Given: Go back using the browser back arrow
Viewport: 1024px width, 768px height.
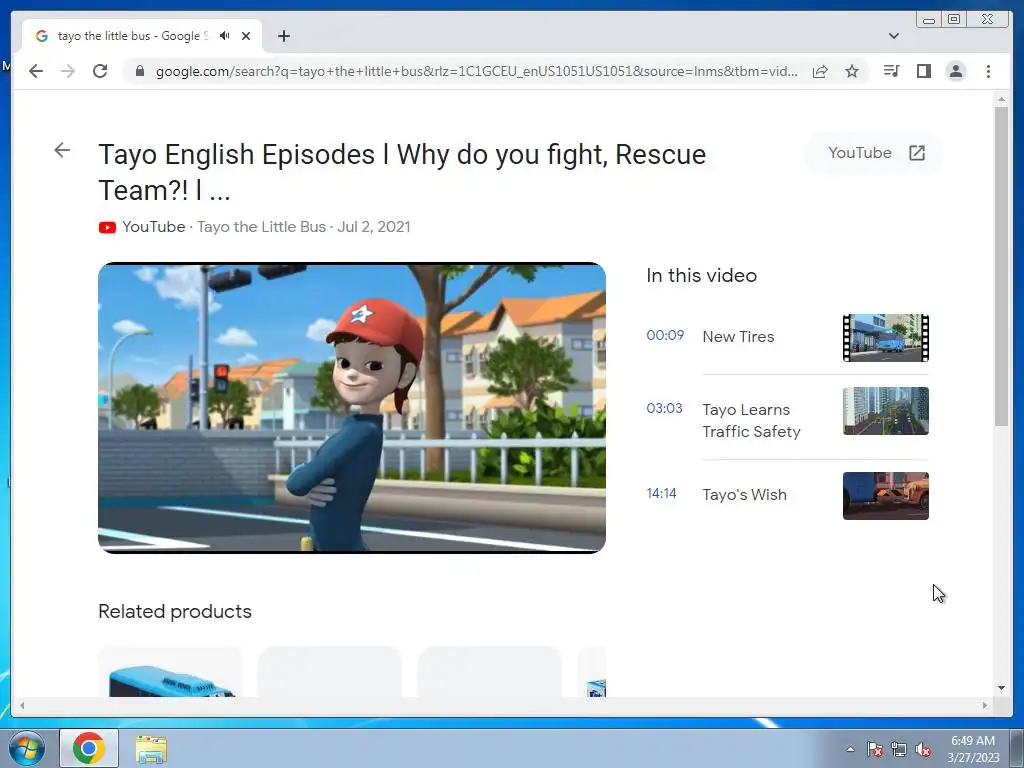Looking at the screenshot, I should pos(36,71).
